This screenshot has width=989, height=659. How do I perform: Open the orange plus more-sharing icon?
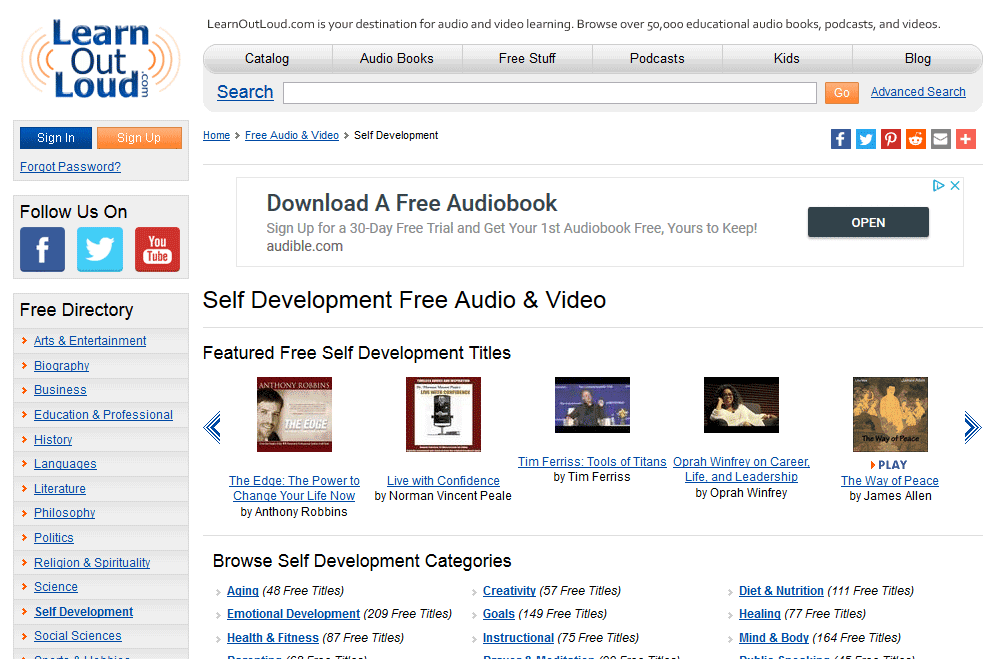coord(966,139)
